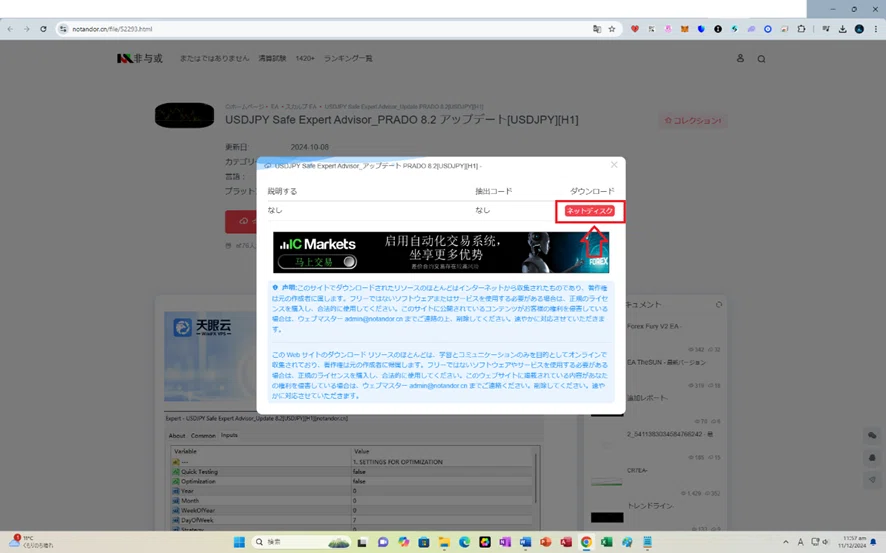The height and width of the screenshot is (553, 886).
Task: Close the download dialog with X
Action: click(614, 165)
